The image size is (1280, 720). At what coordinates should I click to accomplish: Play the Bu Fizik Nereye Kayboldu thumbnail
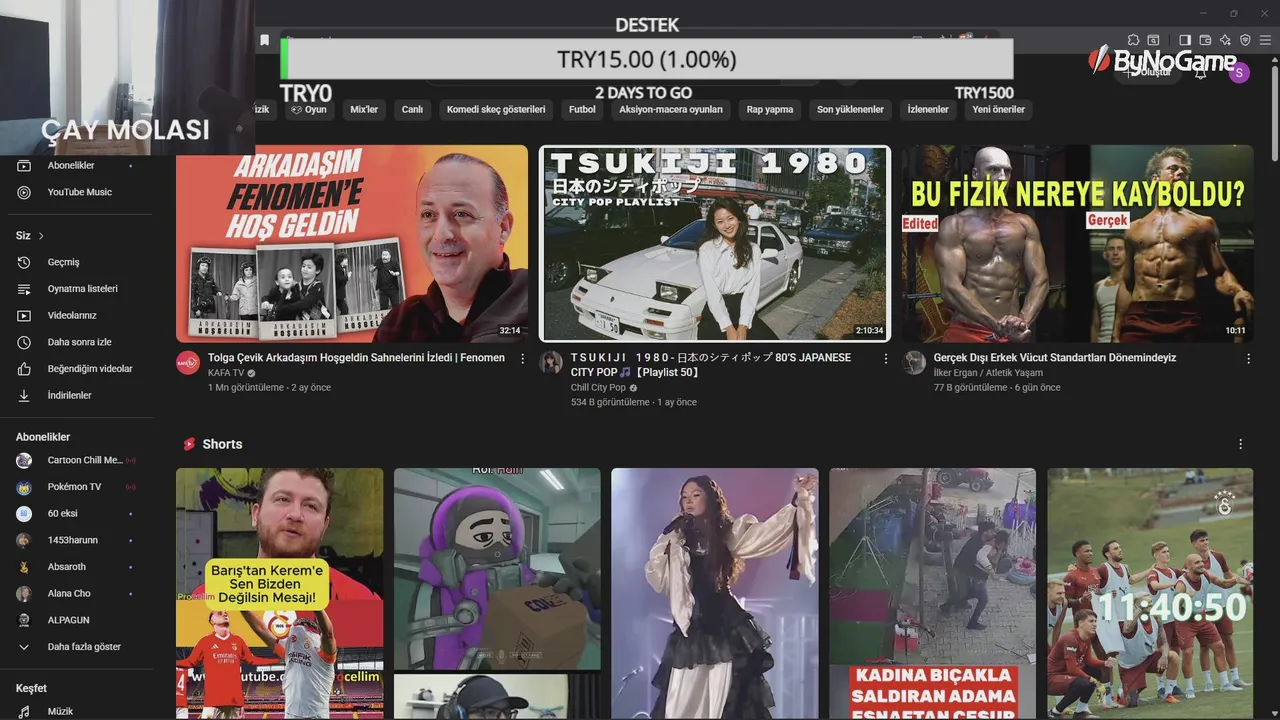pyautogui.click(x=1078, y=244)
